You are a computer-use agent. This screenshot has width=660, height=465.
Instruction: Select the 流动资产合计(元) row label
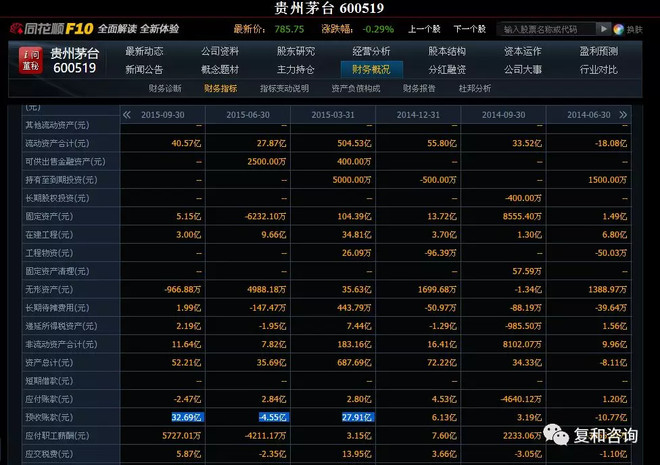point(57,143)
